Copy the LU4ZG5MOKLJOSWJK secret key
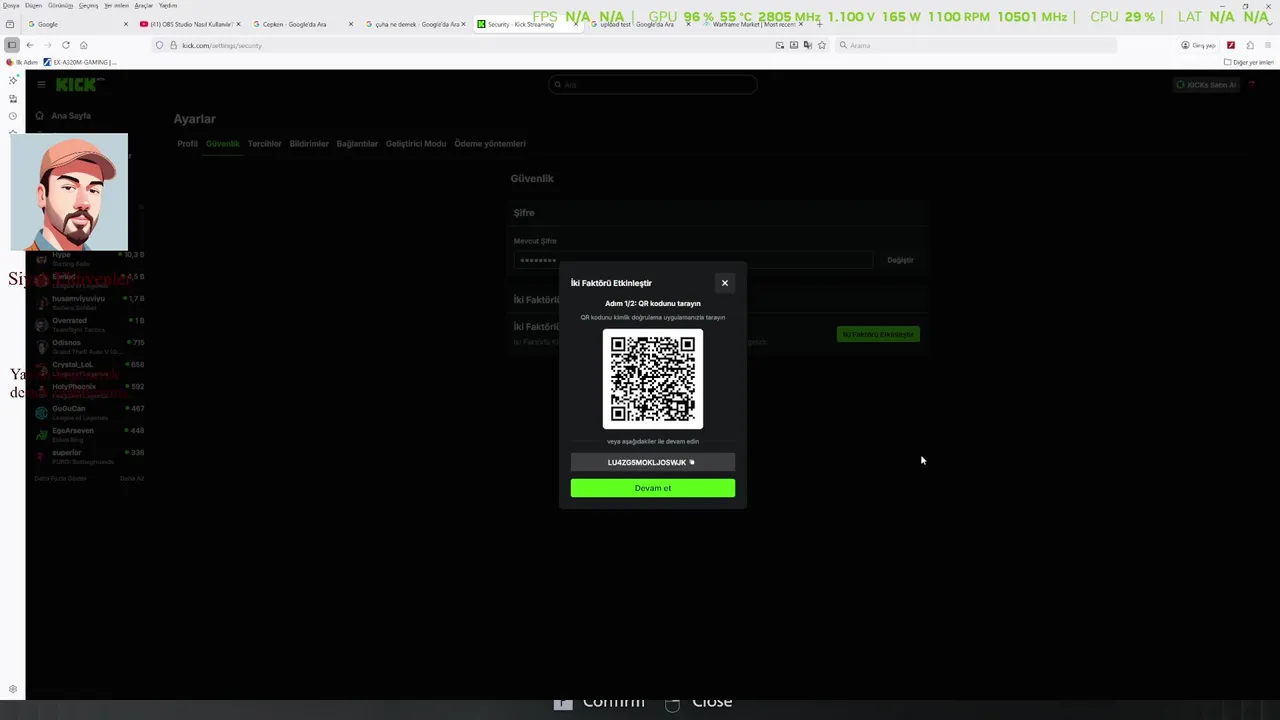 click(652, 462)
